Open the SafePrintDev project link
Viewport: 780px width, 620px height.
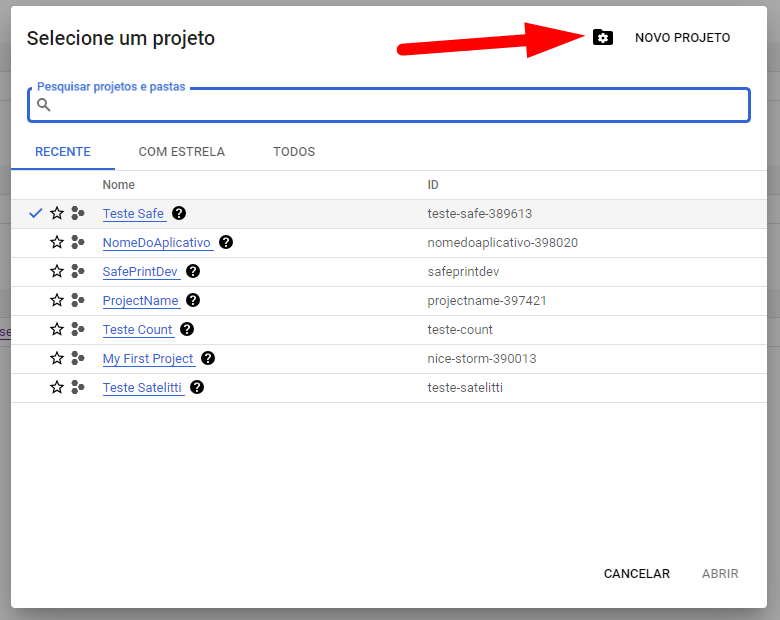tap(140, 272)
